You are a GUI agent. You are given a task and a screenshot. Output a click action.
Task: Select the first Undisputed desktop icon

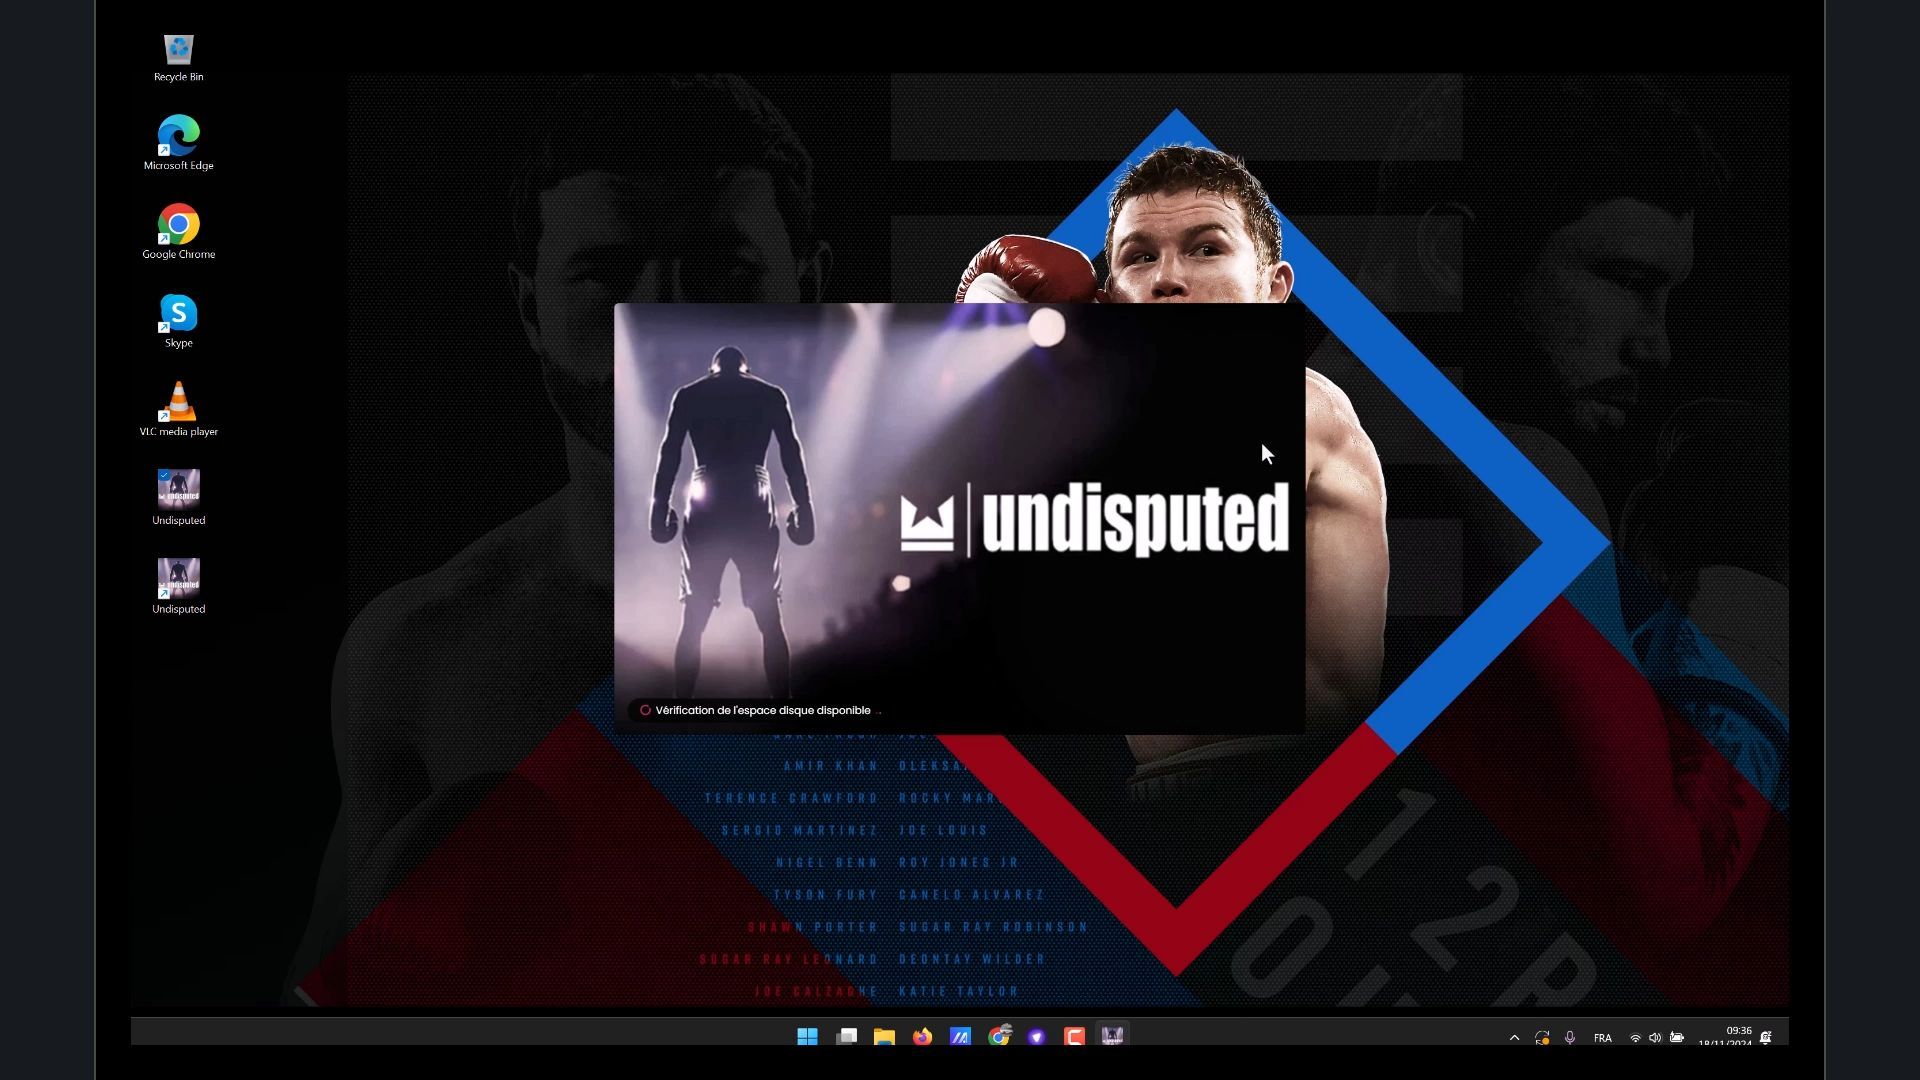click(x=178, y=498)
